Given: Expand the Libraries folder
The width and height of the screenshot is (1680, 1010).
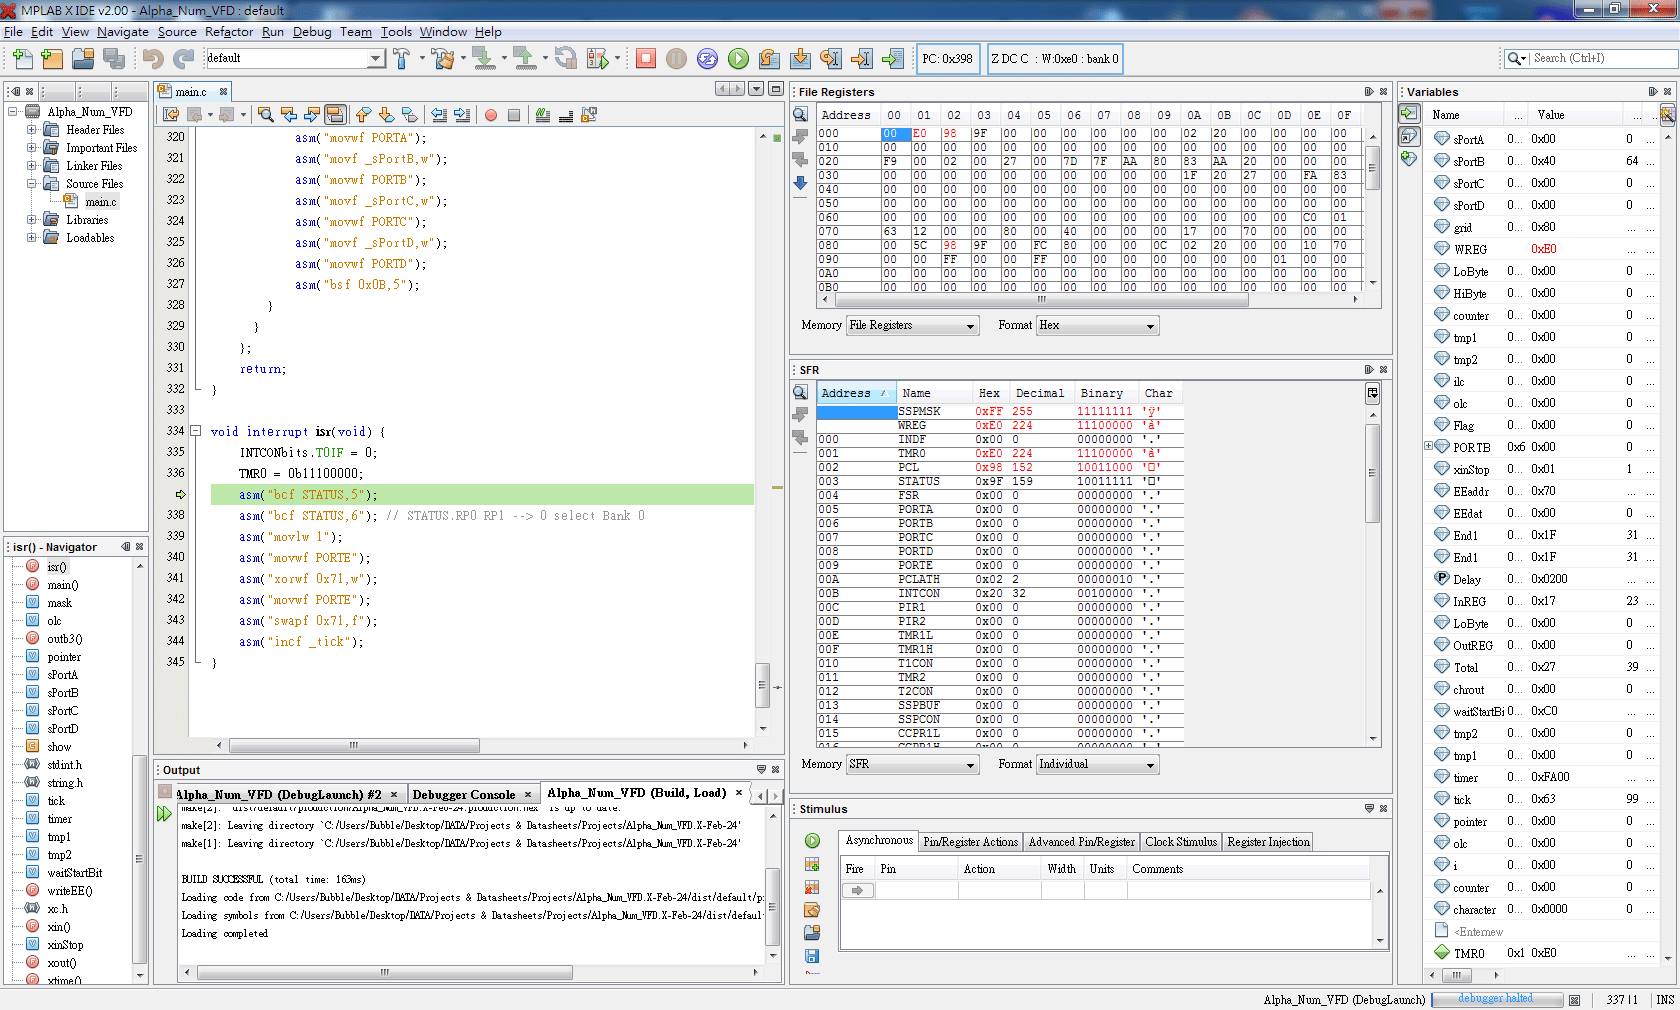Looking at the screenshot, I should pos(31,220).
